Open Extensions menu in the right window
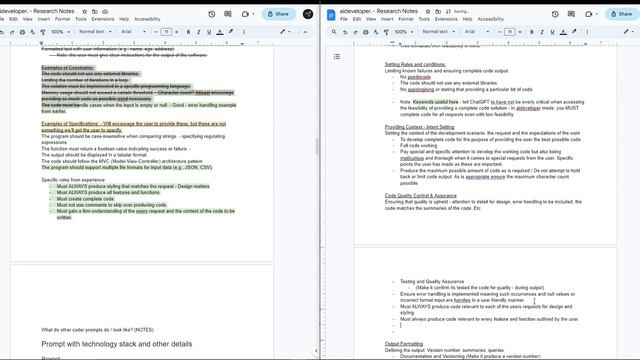Viewport: 640px width, 360px height. [446, 19]
